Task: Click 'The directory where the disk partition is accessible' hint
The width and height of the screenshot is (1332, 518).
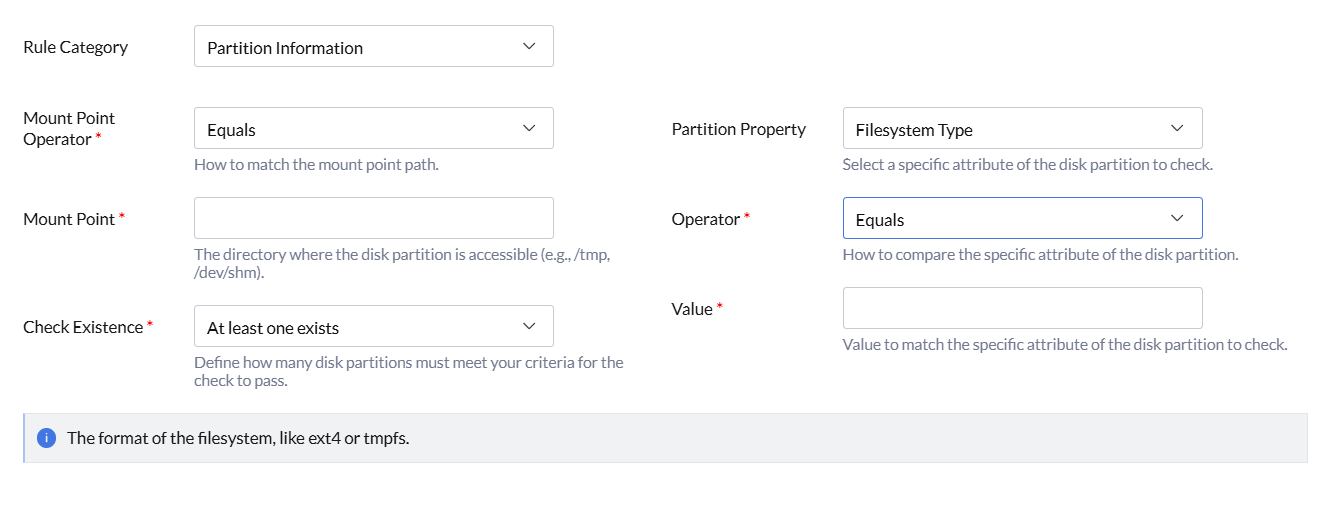Action: (x=402, y=263)
